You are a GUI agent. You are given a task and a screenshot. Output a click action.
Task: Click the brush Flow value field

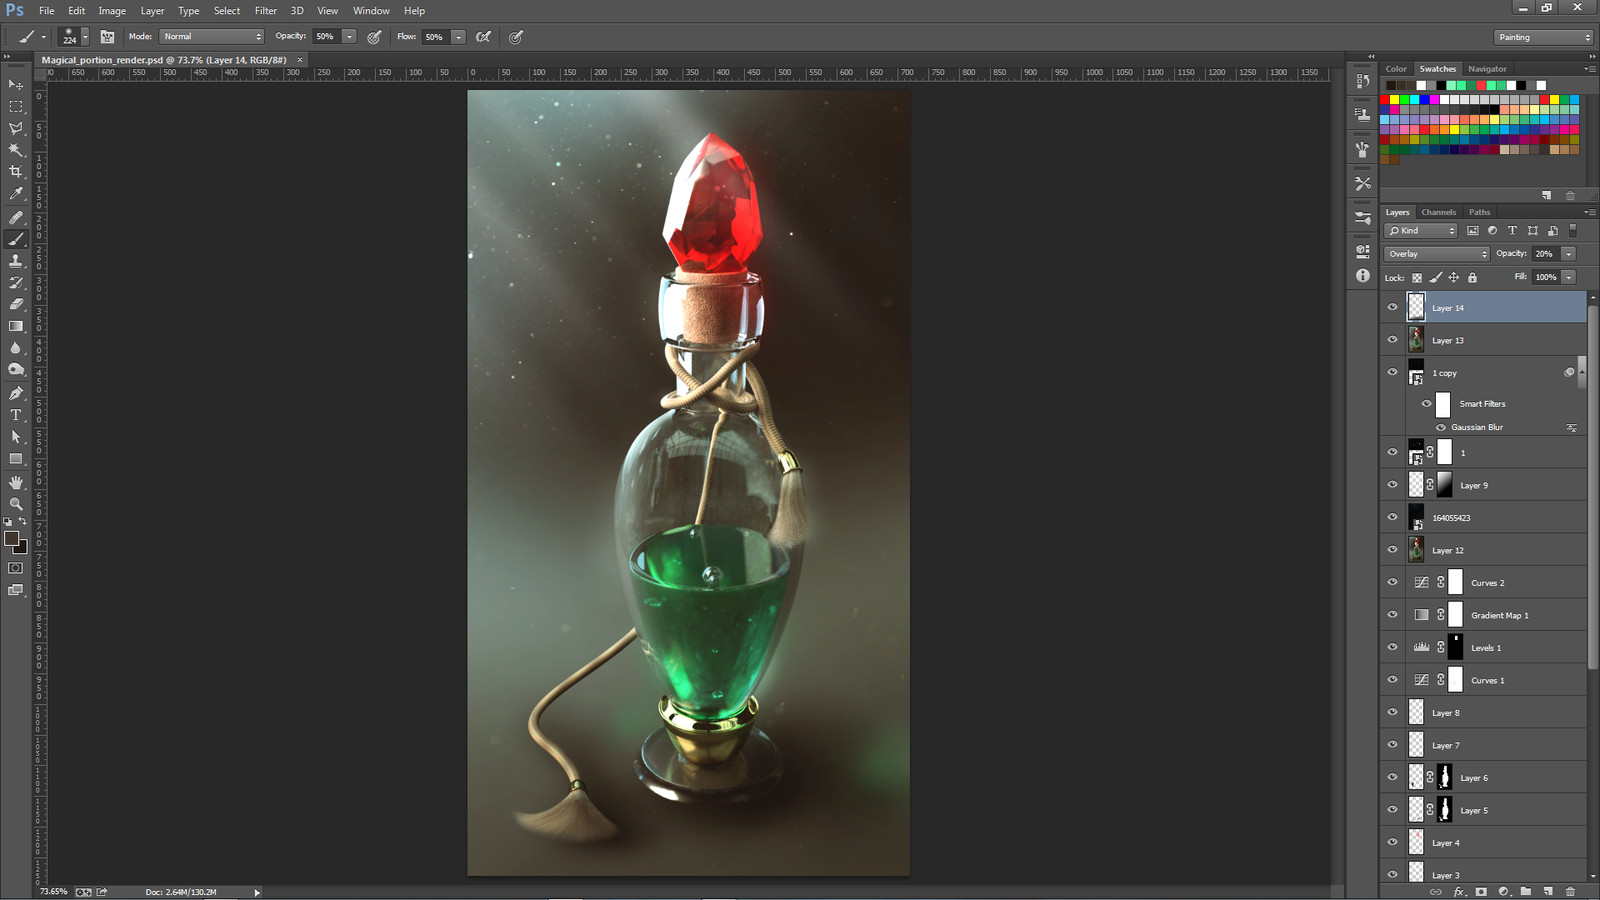(435, 37)
